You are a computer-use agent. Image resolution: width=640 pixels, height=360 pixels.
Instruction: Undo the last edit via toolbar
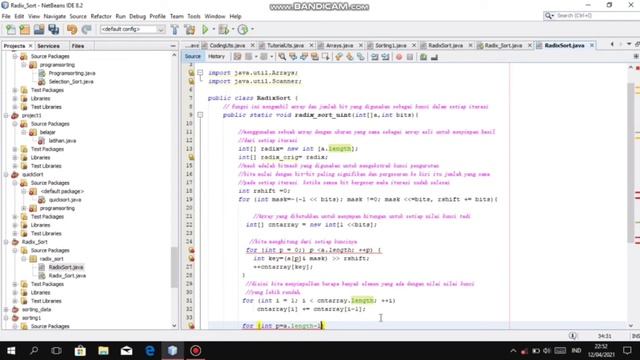click(72, 29)
